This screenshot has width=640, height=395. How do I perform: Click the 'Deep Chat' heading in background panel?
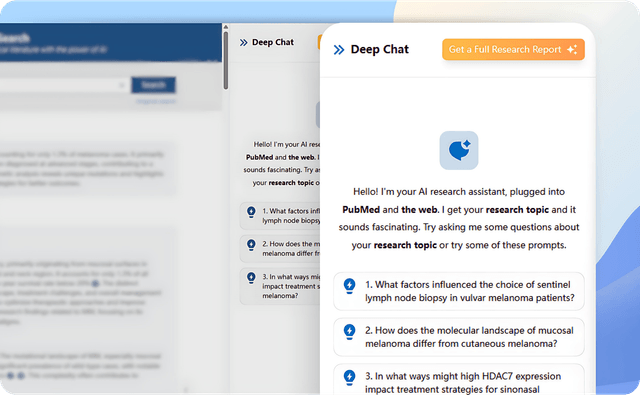[273, 42]
